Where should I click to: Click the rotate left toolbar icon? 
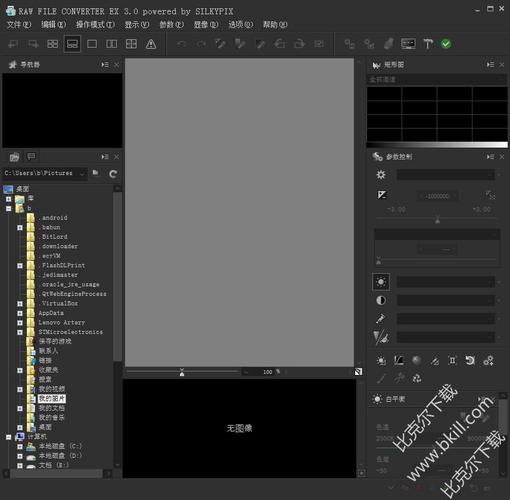[280, 44]
